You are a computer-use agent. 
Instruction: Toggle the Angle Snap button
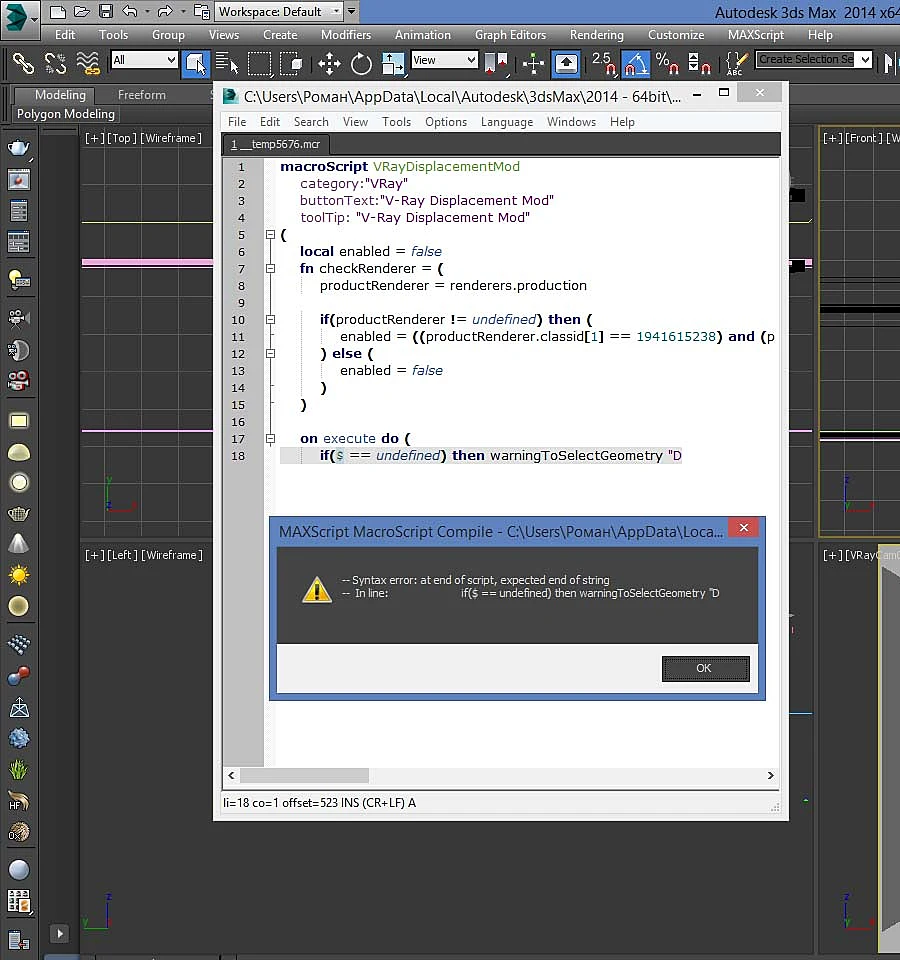[636, 63]
